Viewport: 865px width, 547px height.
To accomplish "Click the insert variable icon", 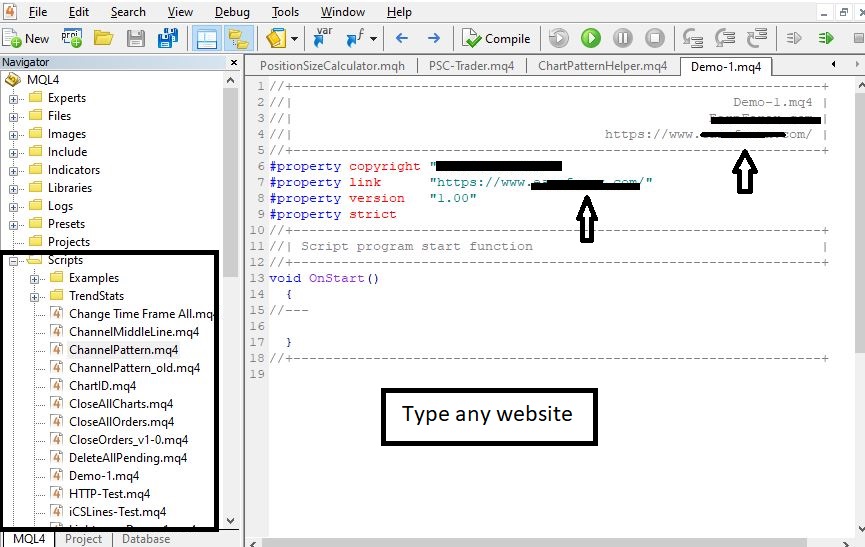I will (323, 38).
